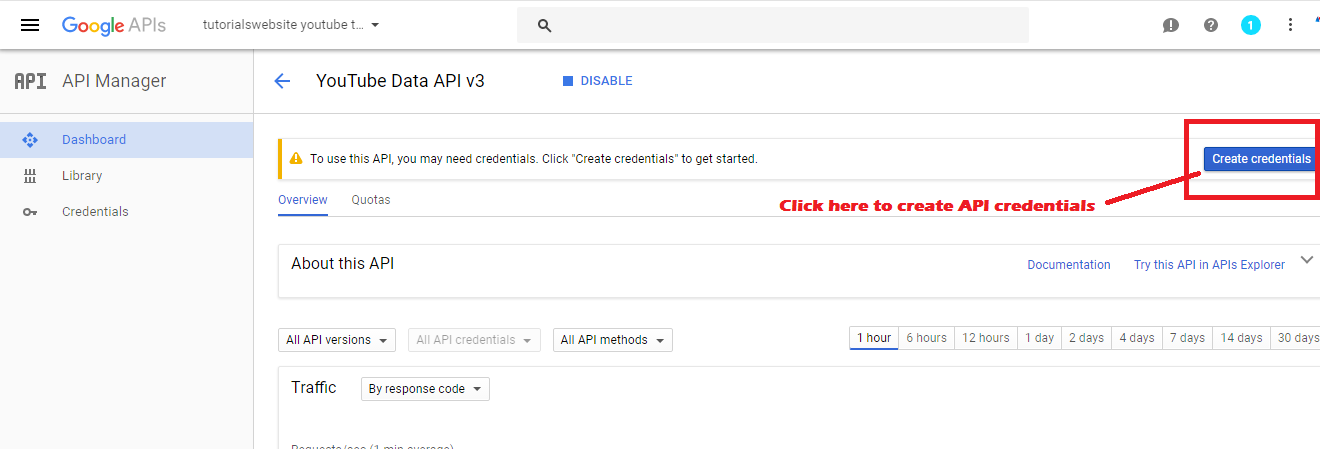Open notifications badge showing 1
The image size is (1320, 449).
(1251, 25)
